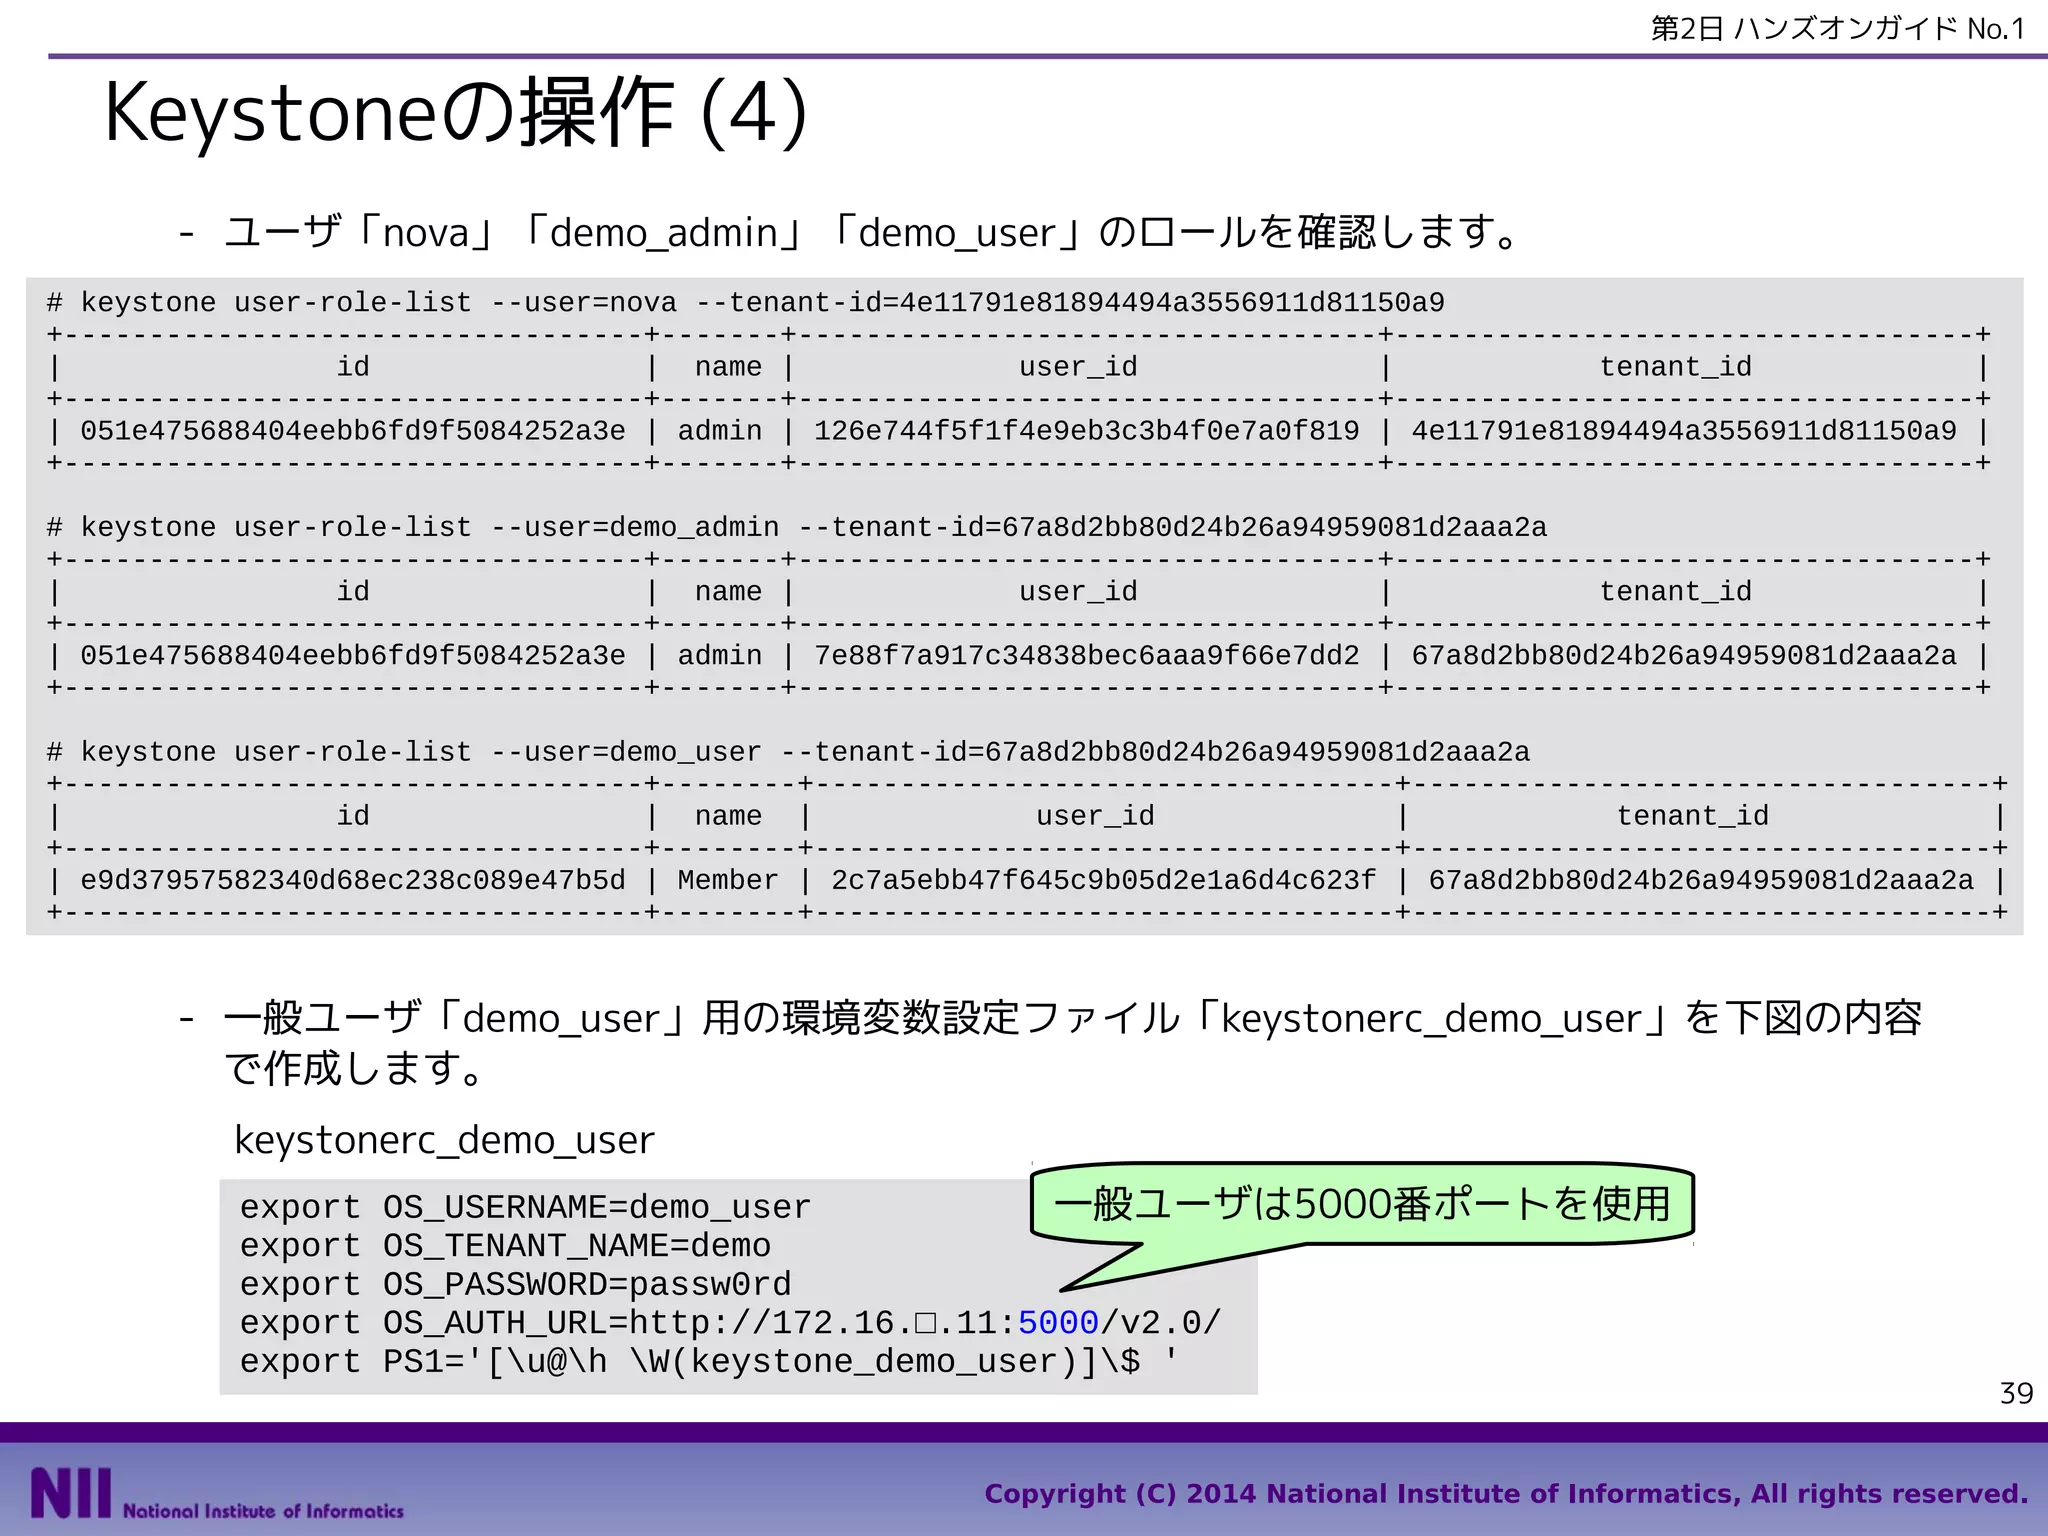Select user_id '126e744f5f1f4e9eb3c3b4f0e7a0f819'

click(1086, 431)
